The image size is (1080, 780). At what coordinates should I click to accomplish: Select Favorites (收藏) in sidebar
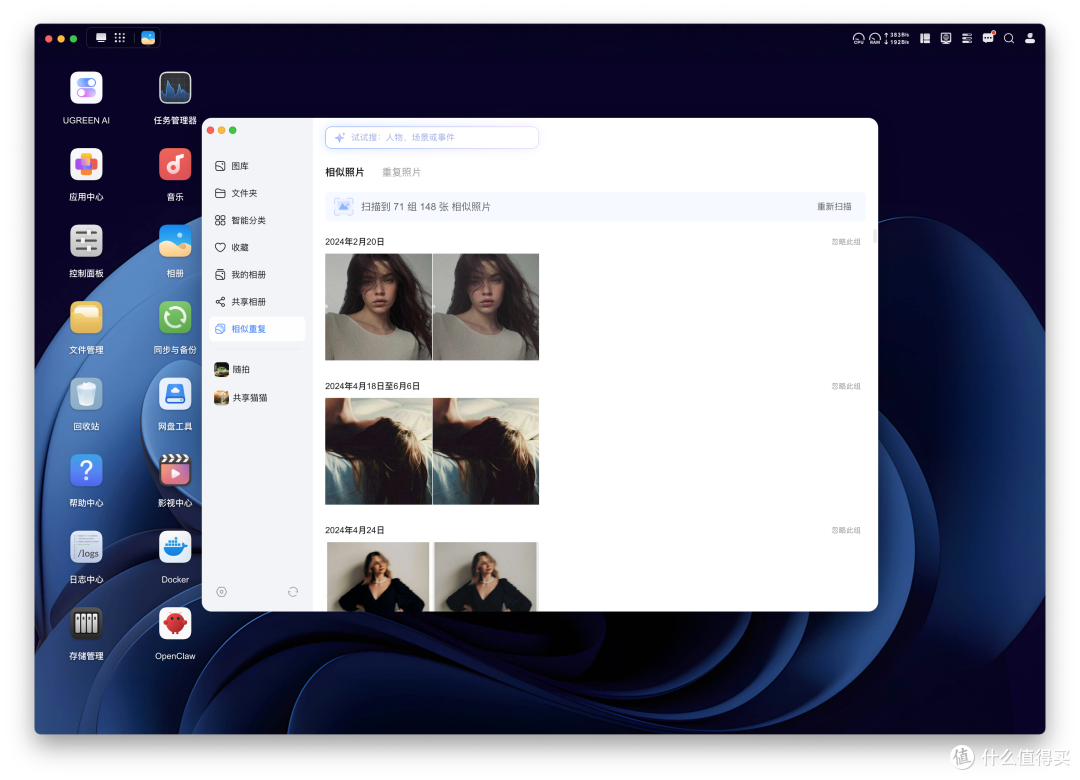[257, 247]
